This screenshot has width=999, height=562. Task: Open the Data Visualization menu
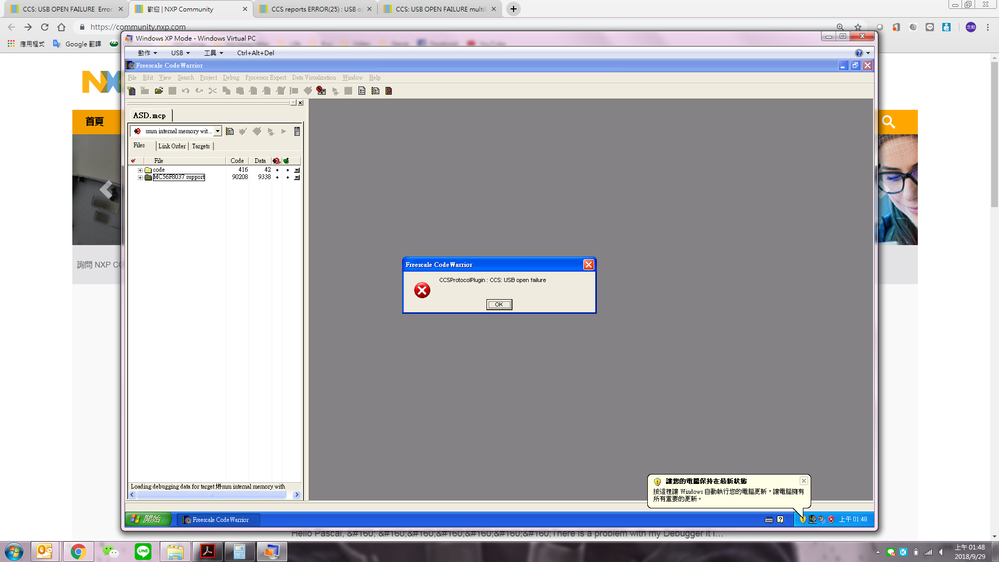click(x=314, y=78)
